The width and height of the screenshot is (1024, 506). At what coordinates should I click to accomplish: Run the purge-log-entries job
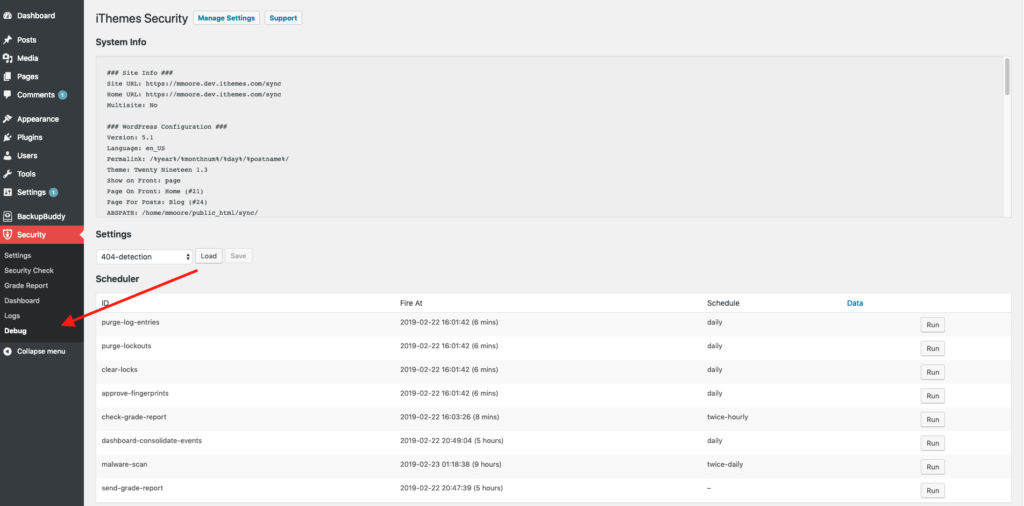(933, 324)
